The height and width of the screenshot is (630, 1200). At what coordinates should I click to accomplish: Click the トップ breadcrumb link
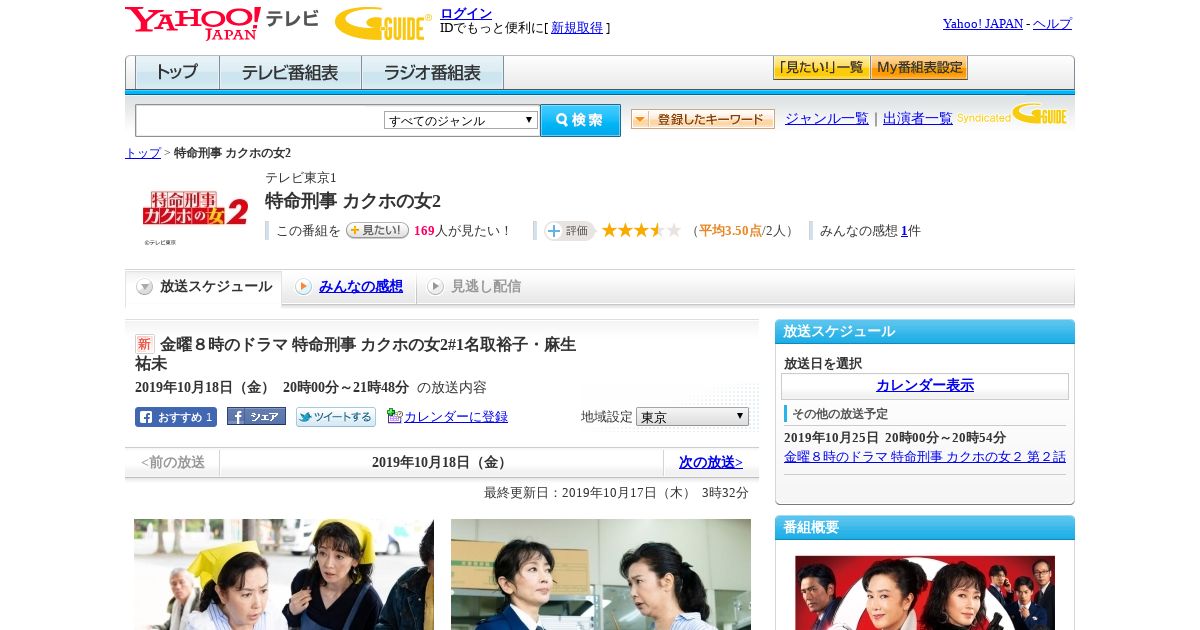tap(143, 153)
